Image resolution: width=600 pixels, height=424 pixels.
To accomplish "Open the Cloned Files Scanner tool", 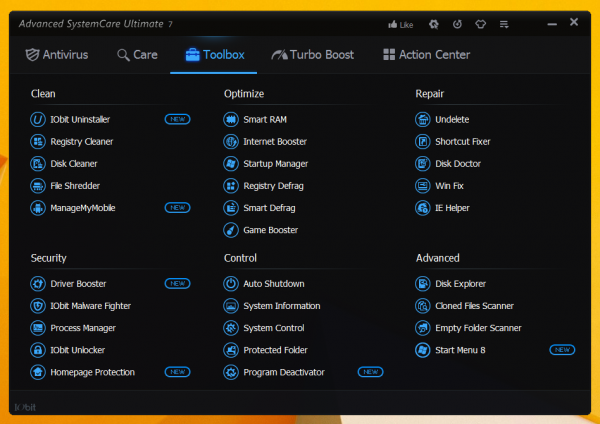I will 464,306.
